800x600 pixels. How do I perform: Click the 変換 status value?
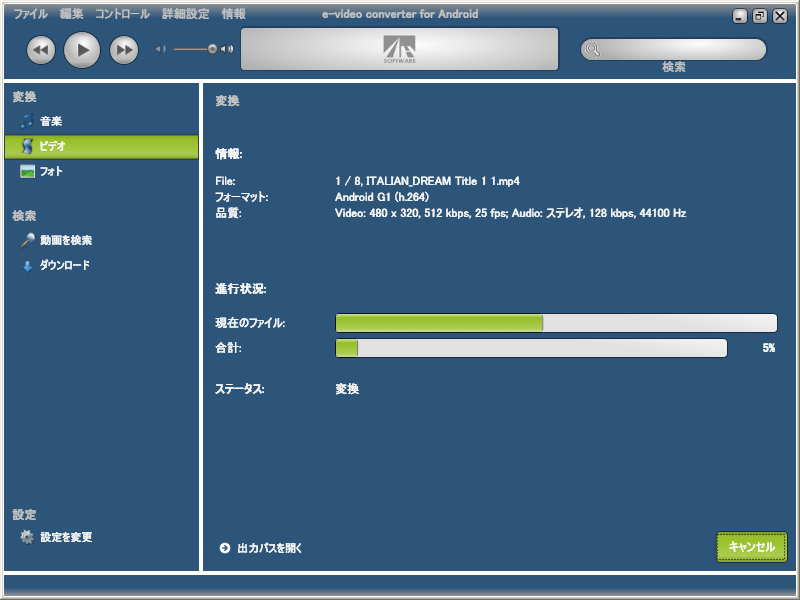[347, 389]
